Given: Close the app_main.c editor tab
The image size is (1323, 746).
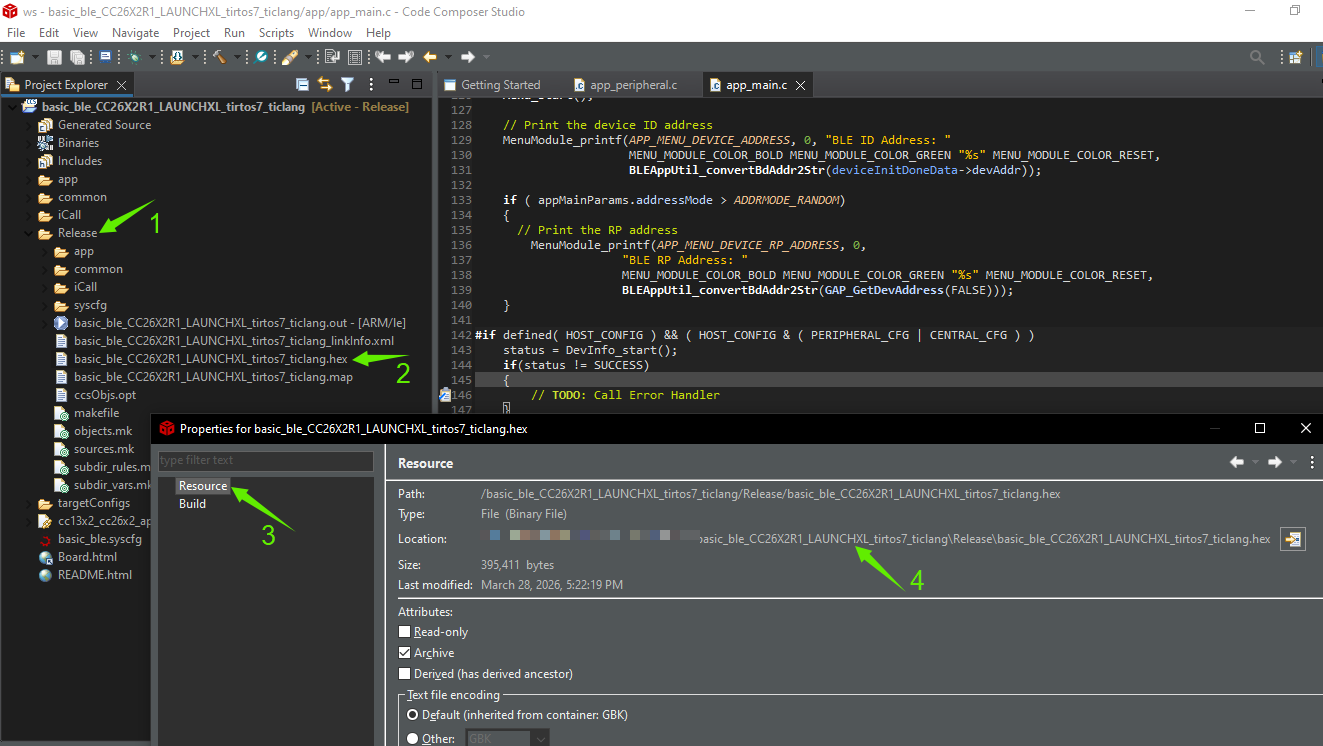Looking at the screenshot, I should click(x=800, y=86).
